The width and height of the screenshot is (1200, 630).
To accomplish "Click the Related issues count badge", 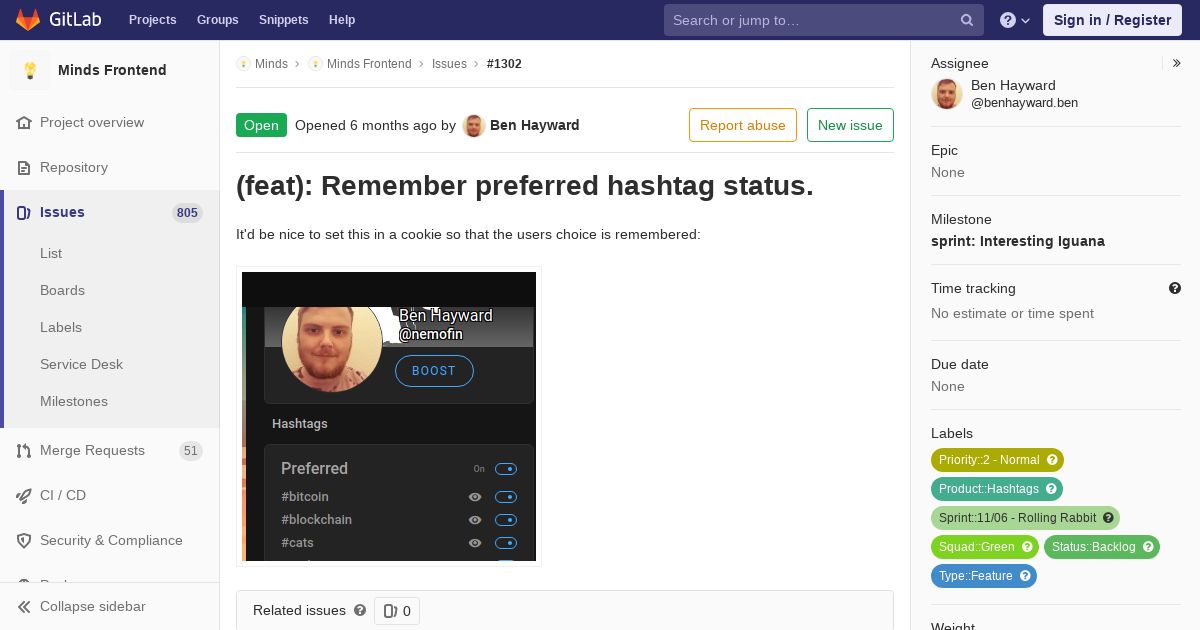I will (x=397, y=611).
